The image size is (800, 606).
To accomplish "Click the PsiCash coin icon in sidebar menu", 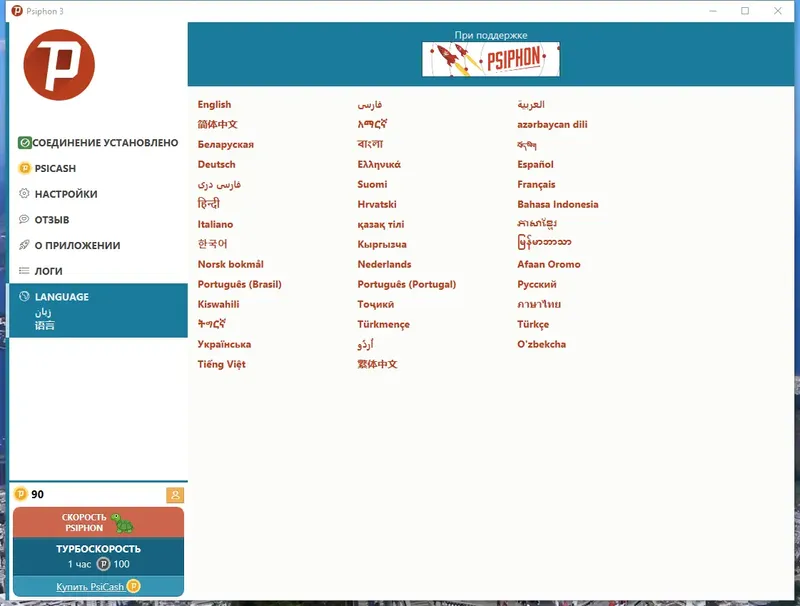I will pyautogui.click(x=24, y=168).
